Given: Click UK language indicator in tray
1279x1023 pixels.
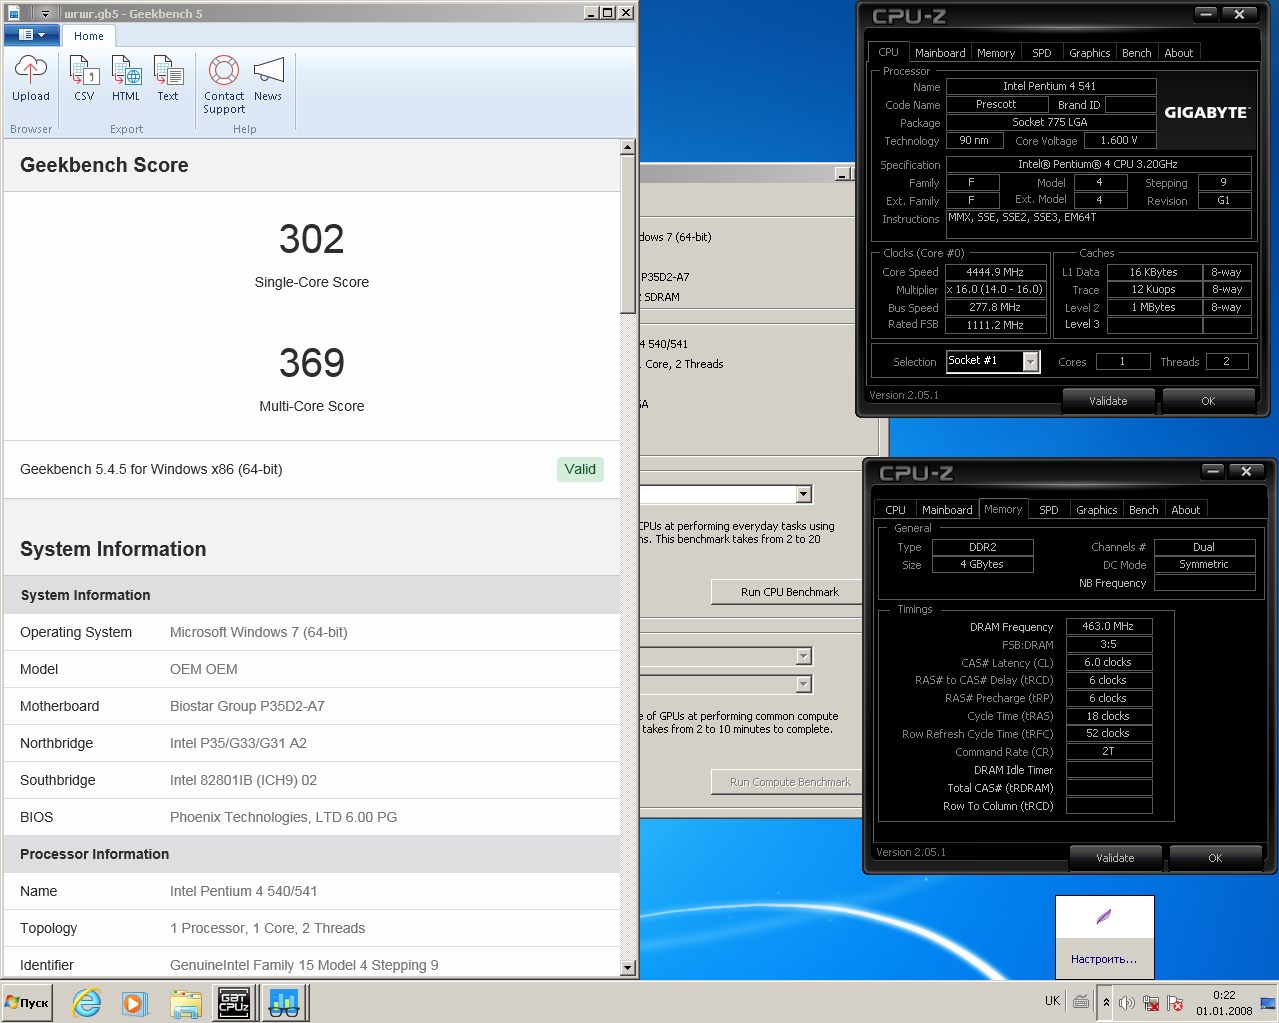Looking at the screenshot, I should [x=1052, y=1001].
